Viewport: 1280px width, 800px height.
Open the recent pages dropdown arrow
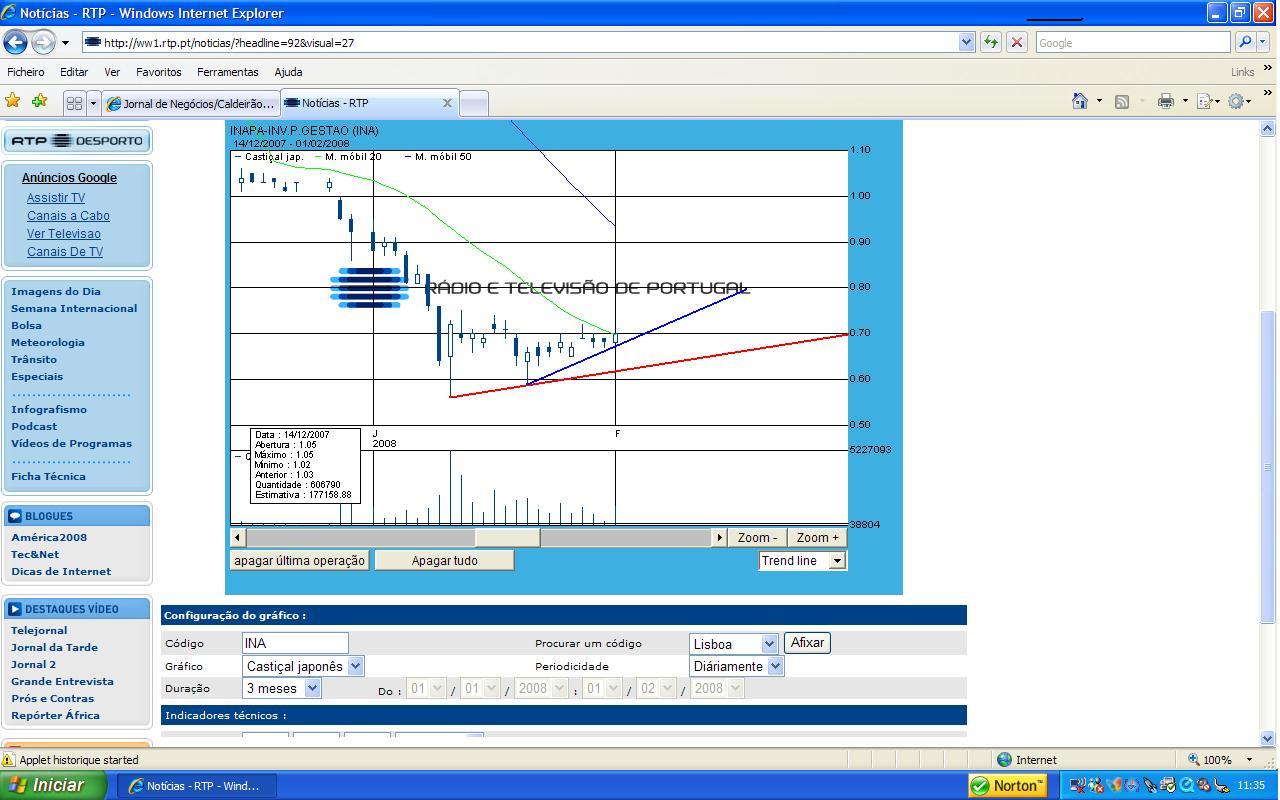(x=65, y=43)
